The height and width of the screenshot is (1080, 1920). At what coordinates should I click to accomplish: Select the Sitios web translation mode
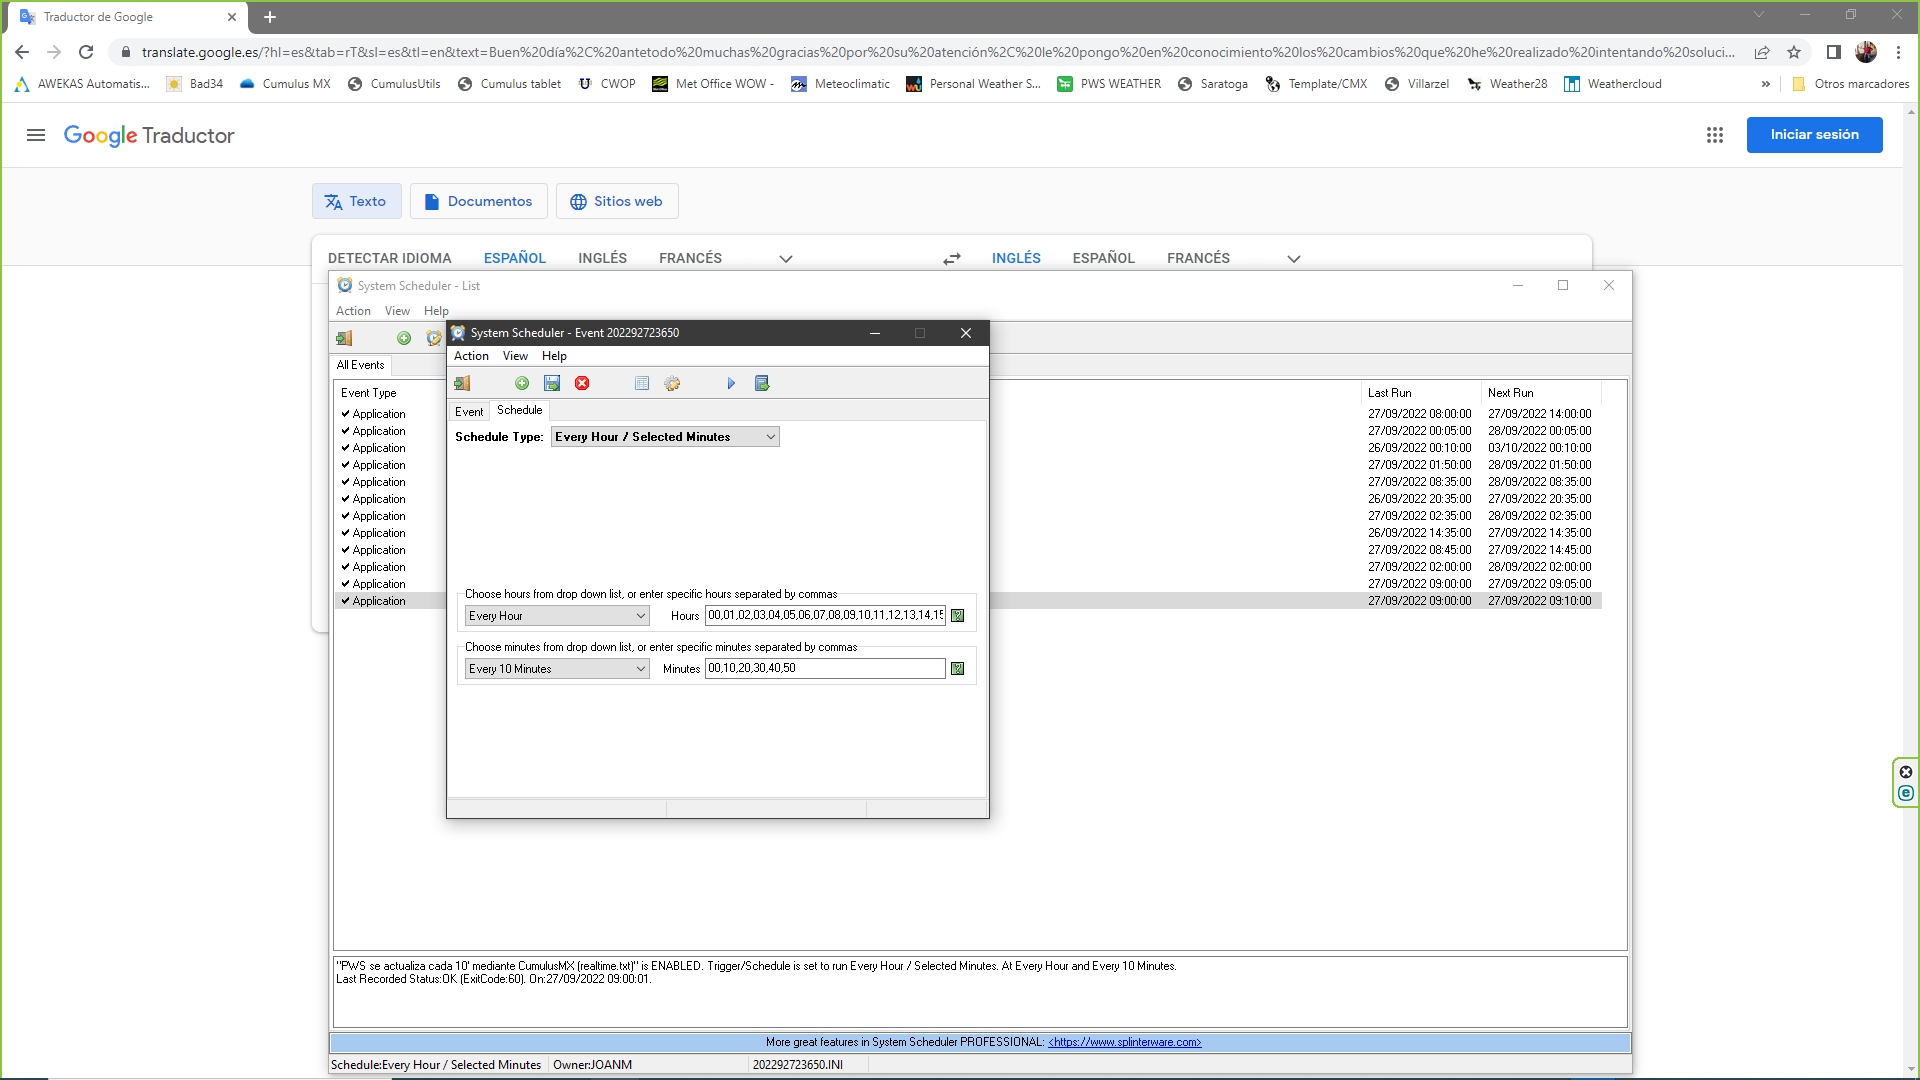(x=617, y=201)
